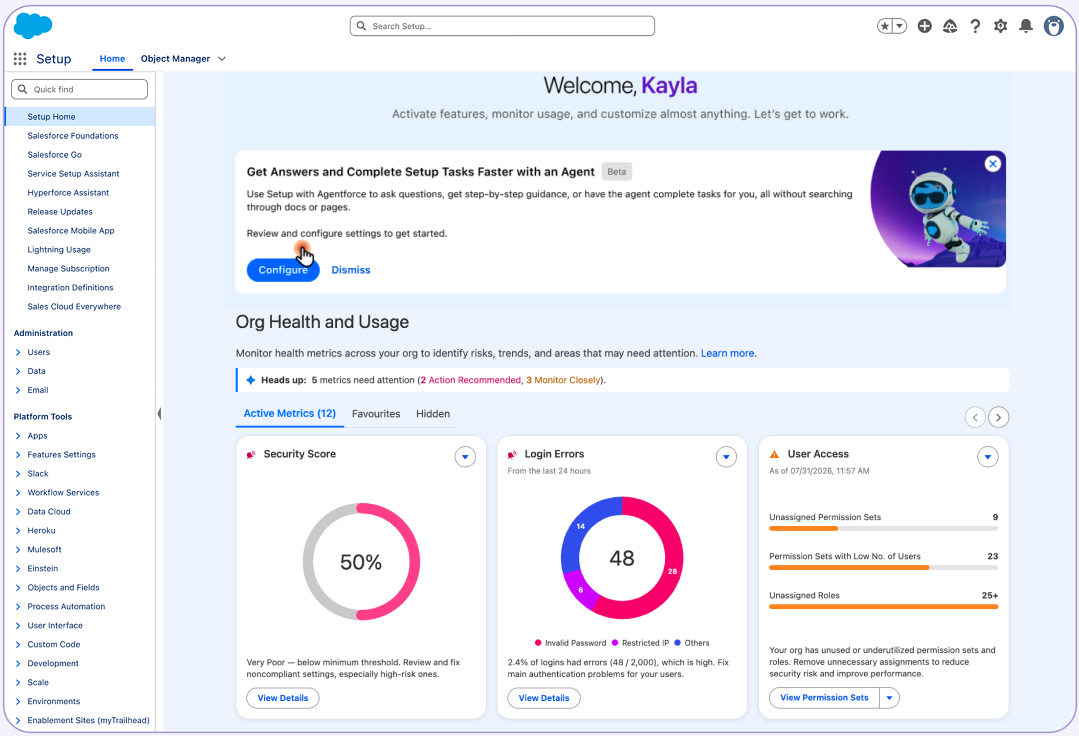Expand the Workflow Services section
Image resolution: width=1079 pixels, height=747 pixels.
(18, 493)
